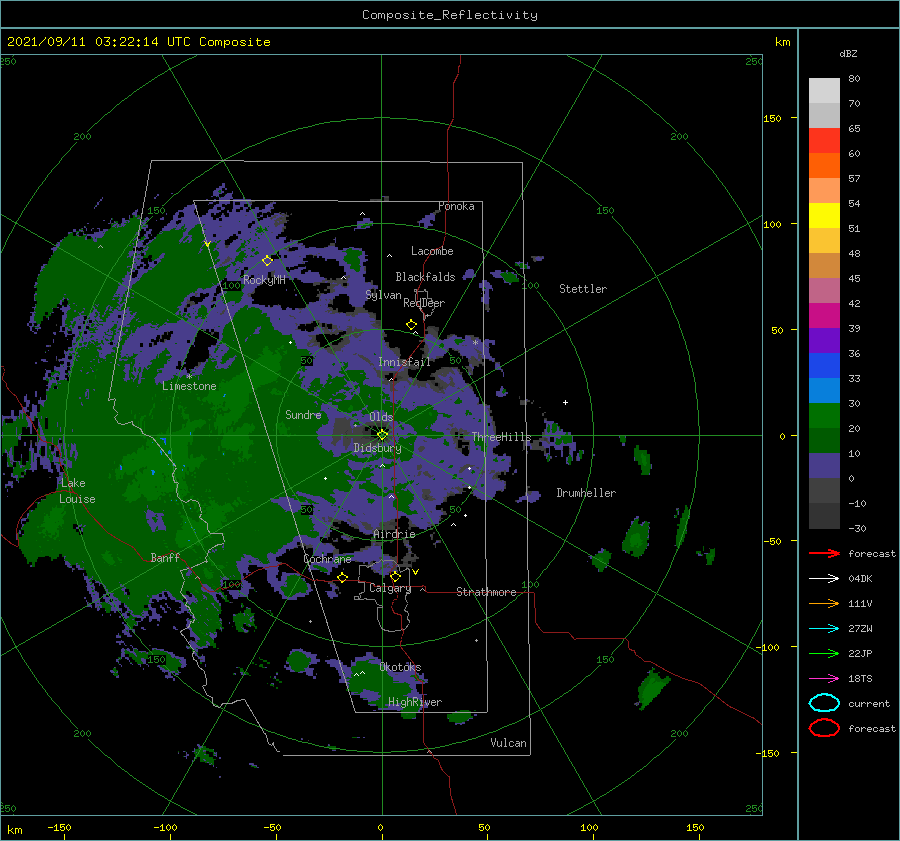Pick the cyan 27ZW arrow symbol
Image resolution: width=900 pixels, height=841 pixels.
[824, 629]
